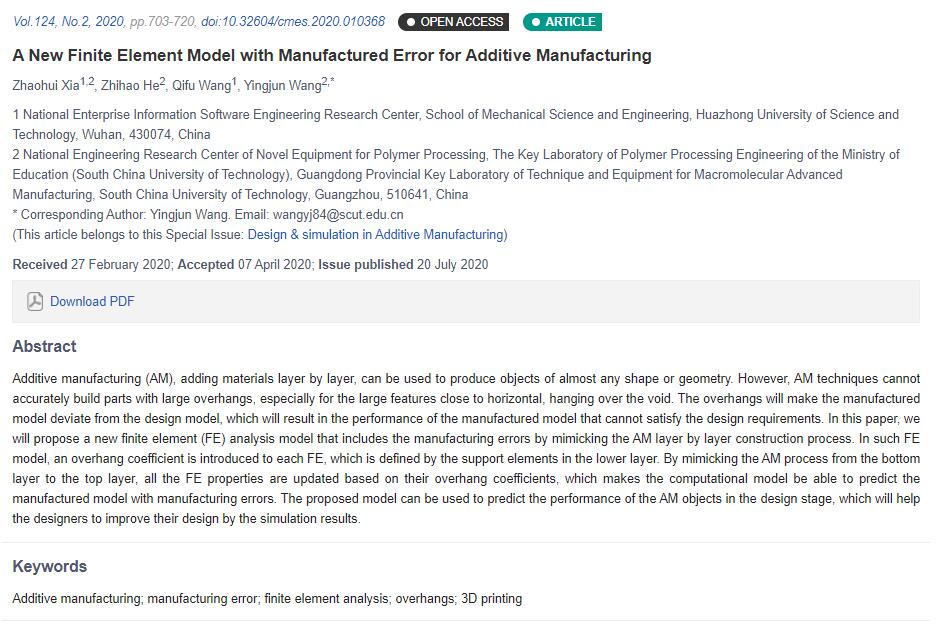Screen dimensions: 940x625
Task: Click the white dot in ARTICLE badge
Action: (535, 22)
